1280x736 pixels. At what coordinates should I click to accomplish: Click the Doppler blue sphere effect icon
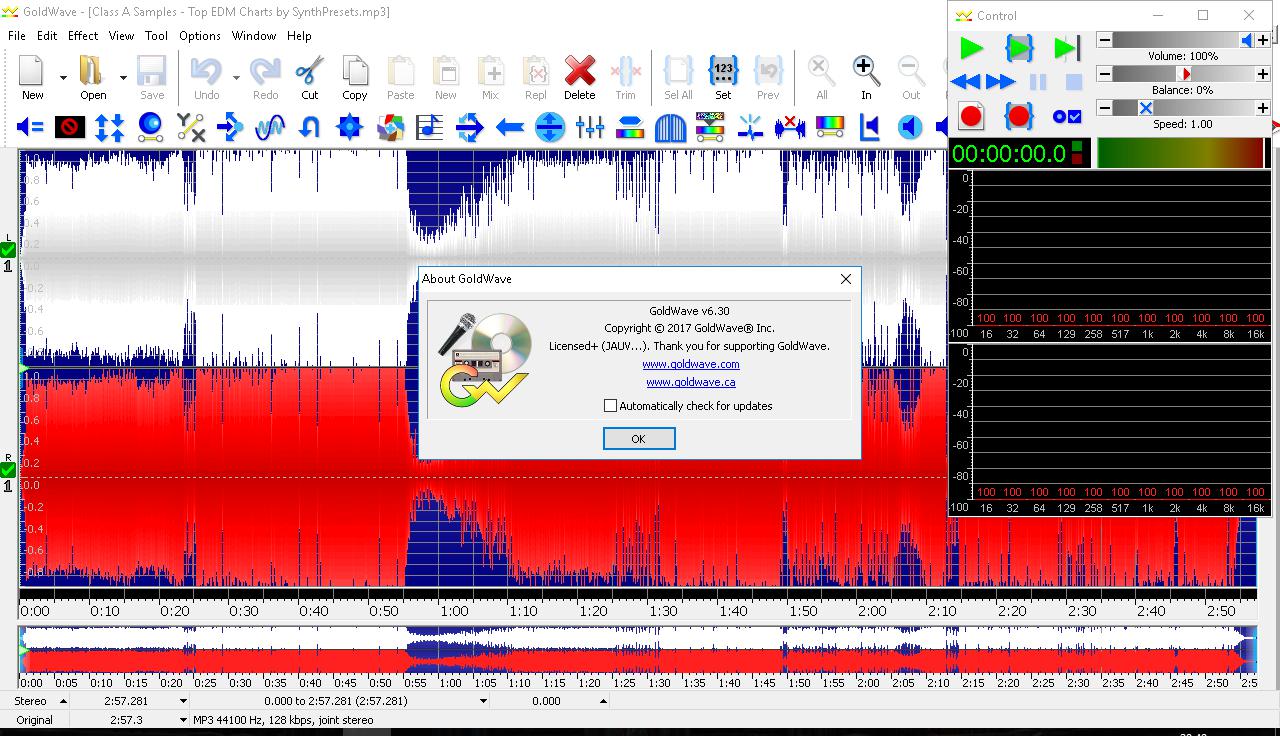(150, 127)
